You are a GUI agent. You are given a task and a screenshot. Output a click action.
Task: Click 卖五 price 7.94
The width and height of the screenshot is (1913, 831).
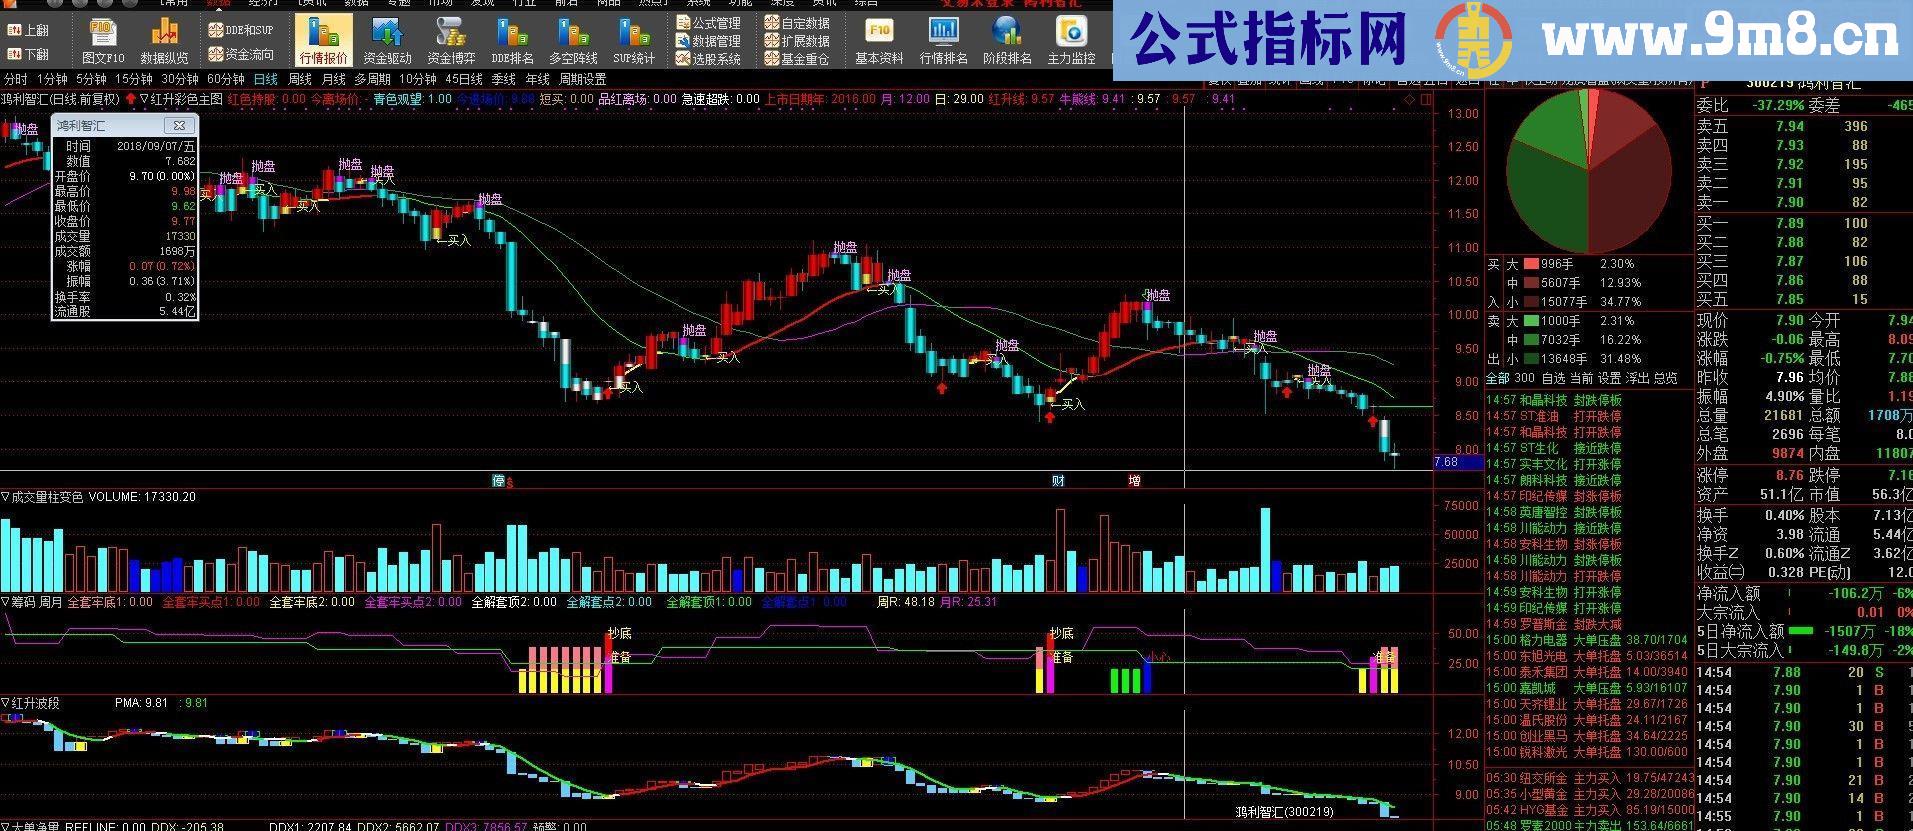pyautogui.click(x=1790, y=126)
